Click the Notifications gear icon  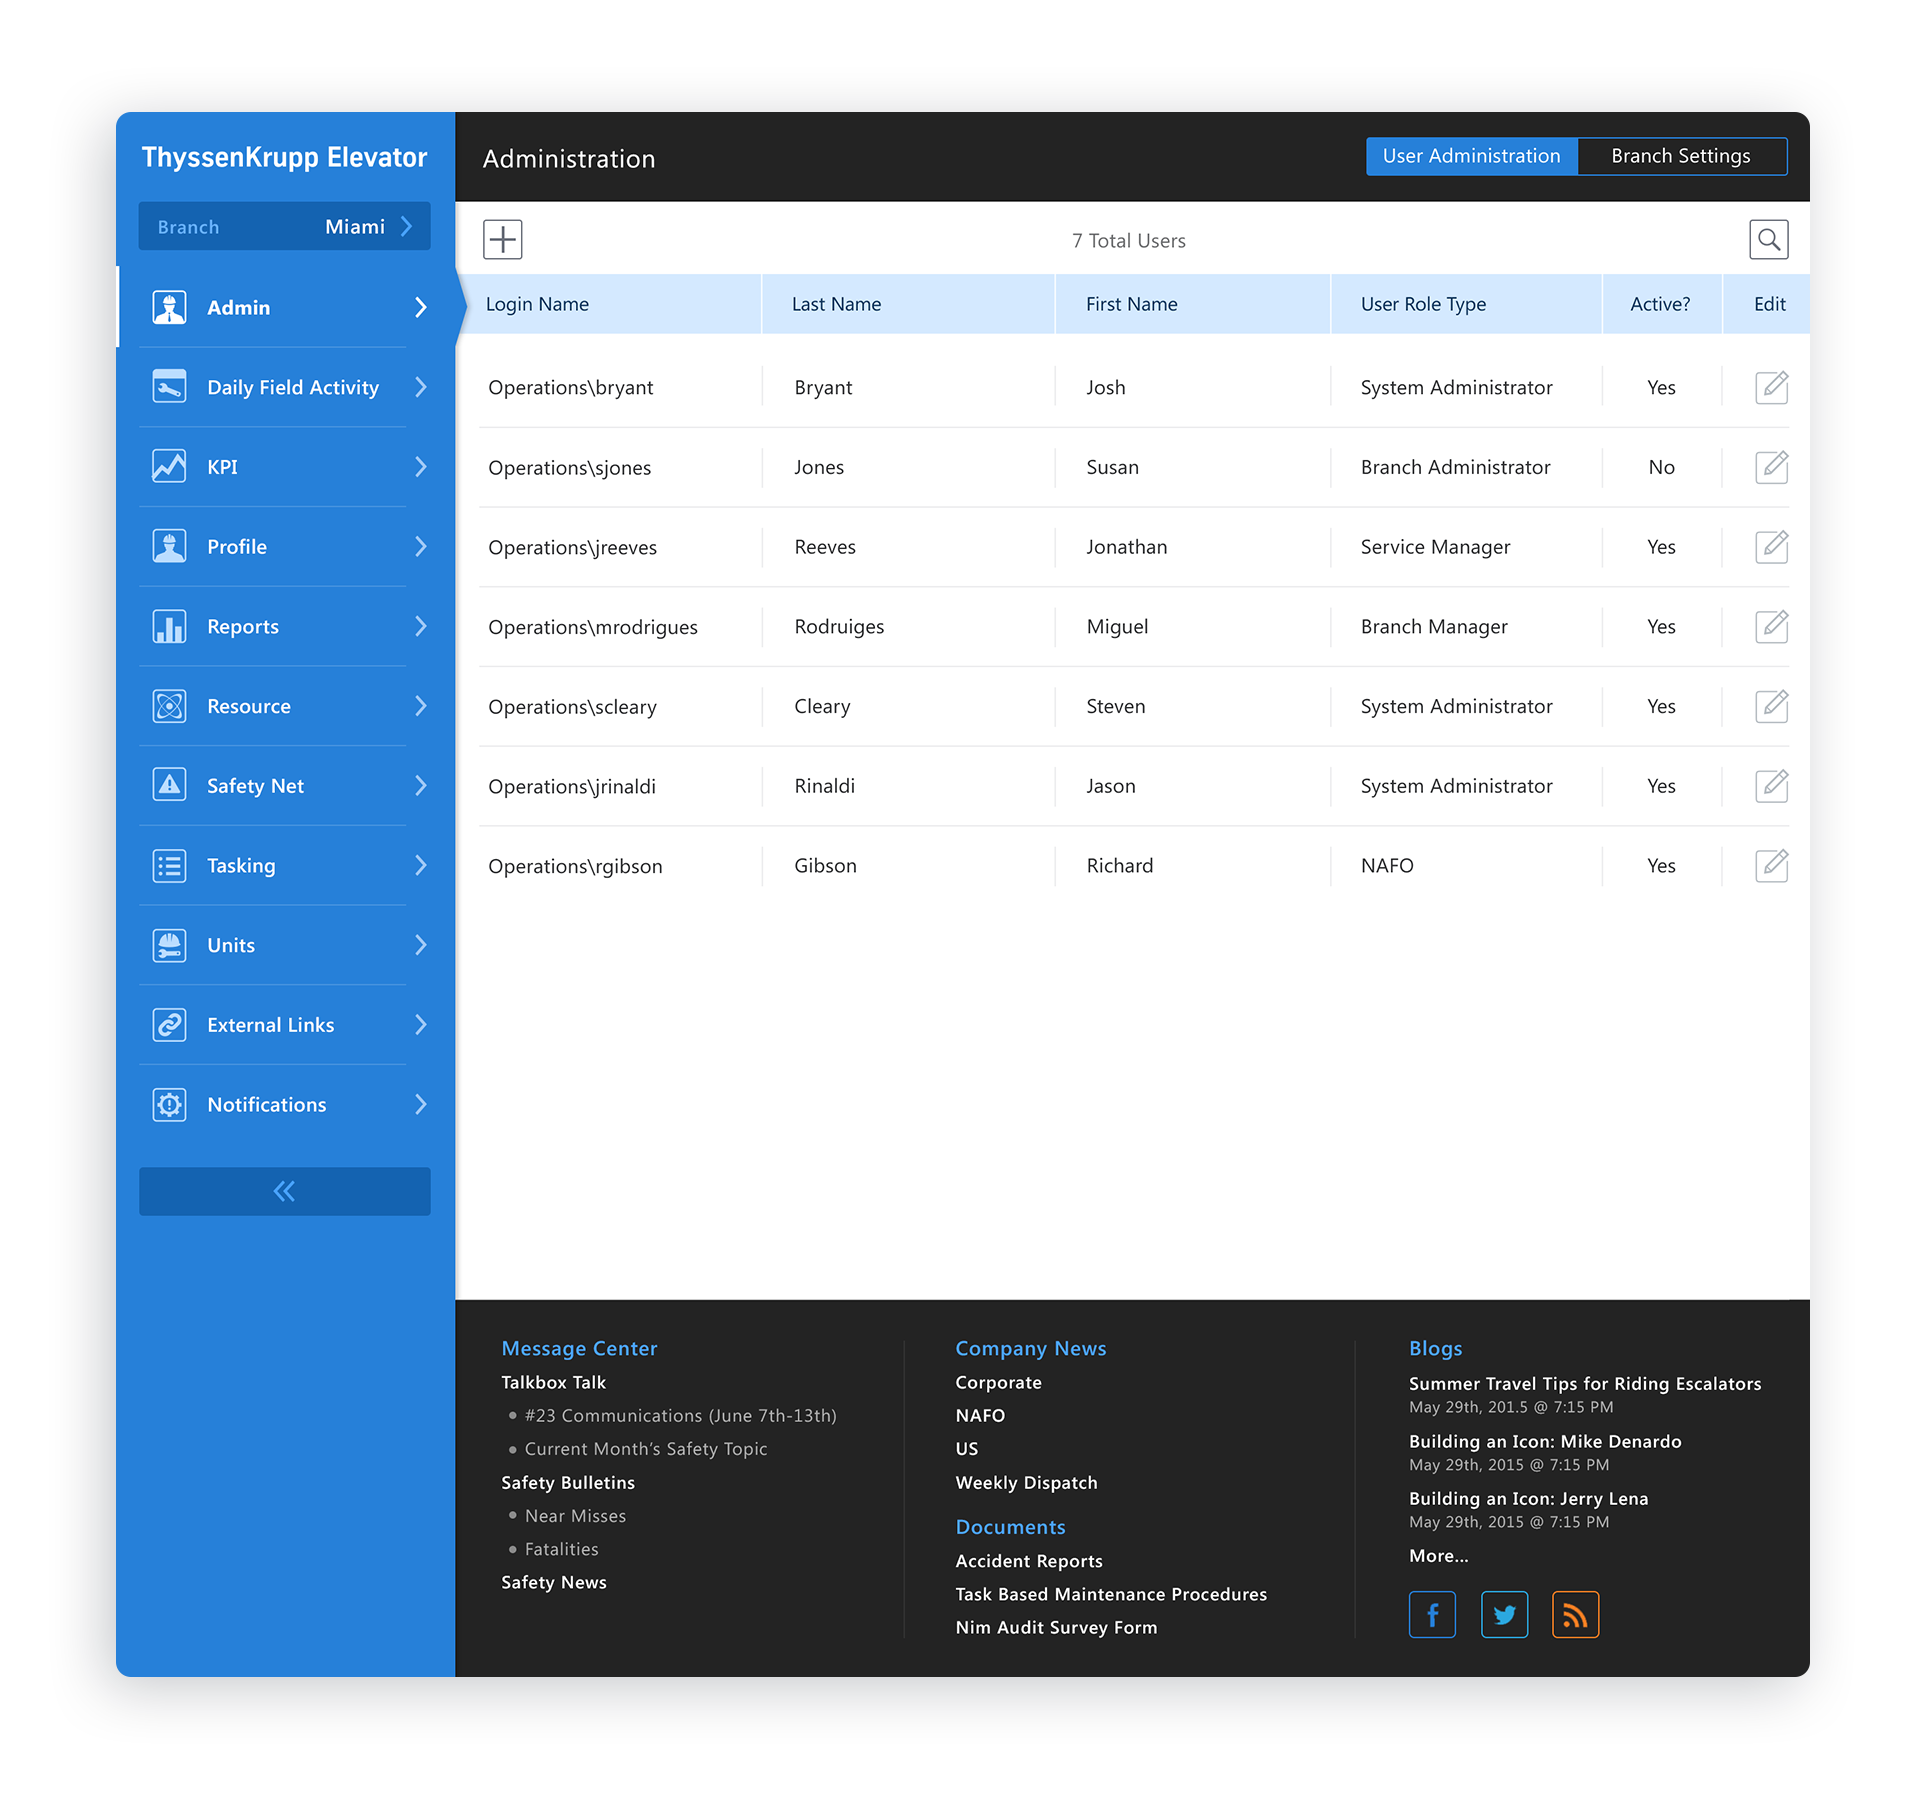click(x=169, y=1104)
